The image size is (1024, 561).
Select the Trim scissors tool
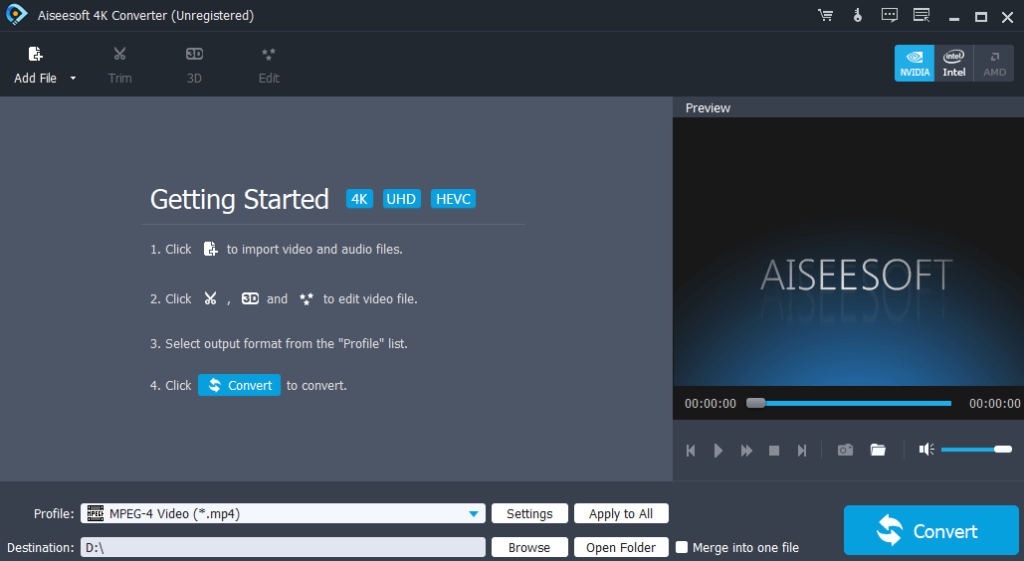click(x=120, y=65)
